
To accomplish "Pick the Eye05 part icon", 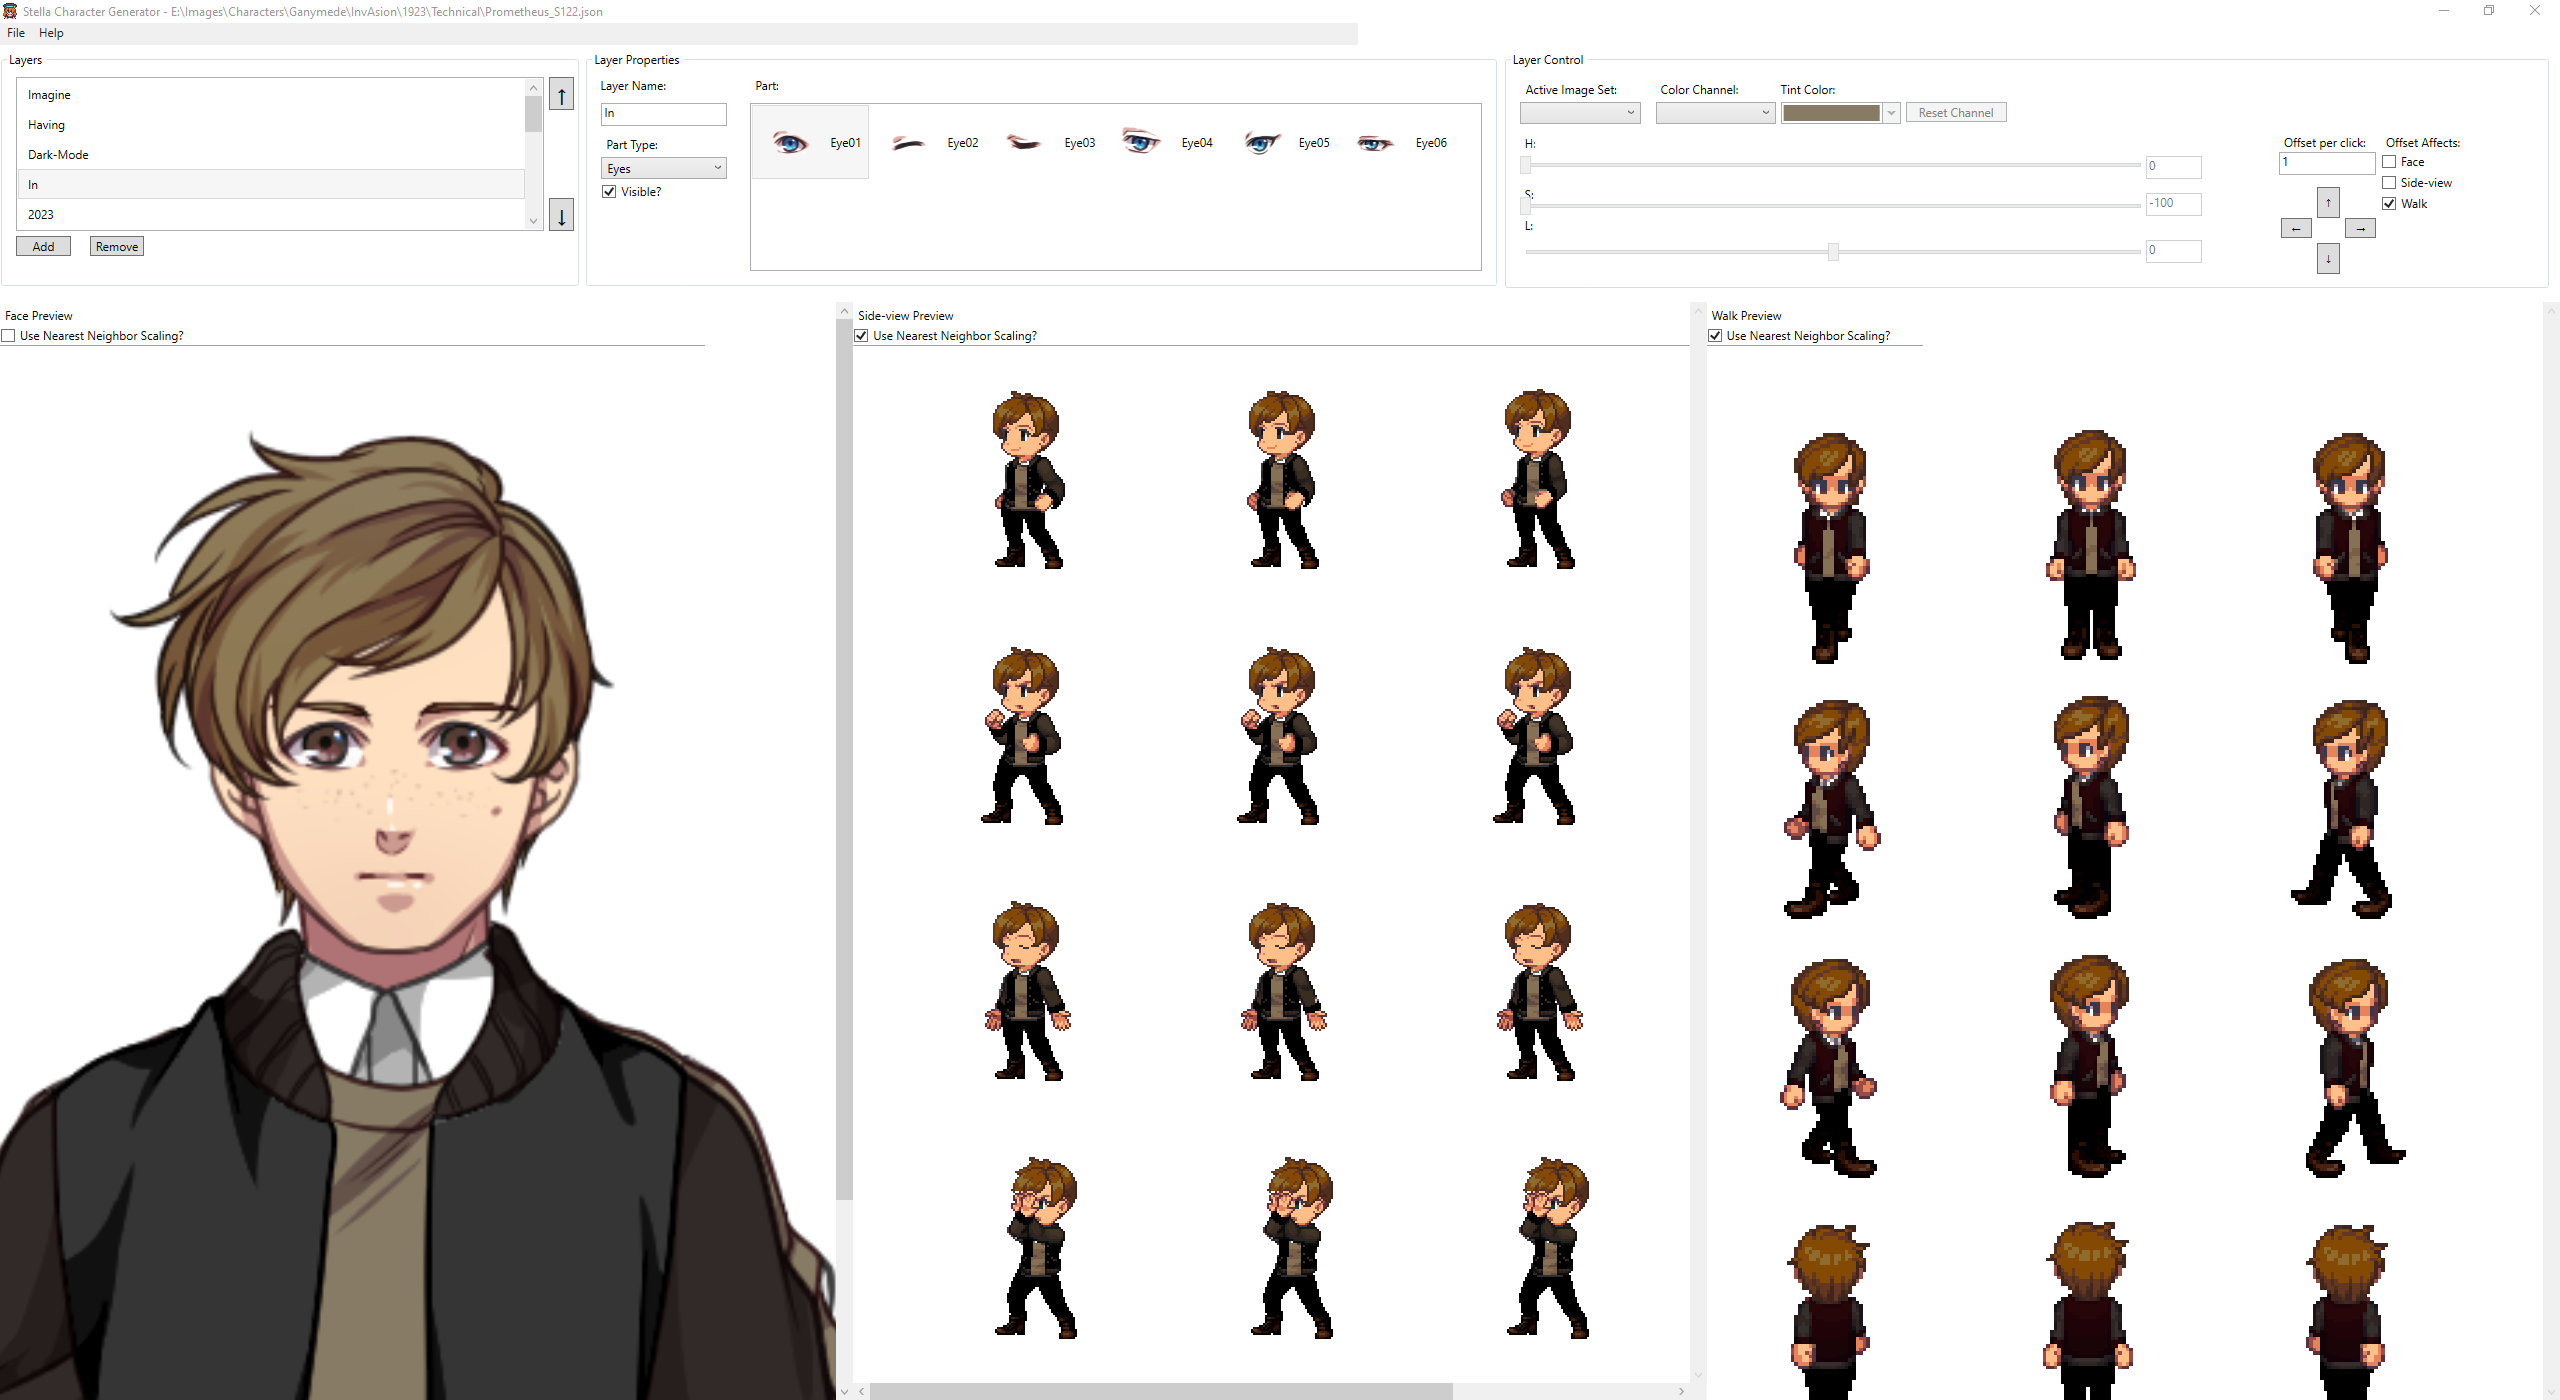I will click(x=1261, y=143).
